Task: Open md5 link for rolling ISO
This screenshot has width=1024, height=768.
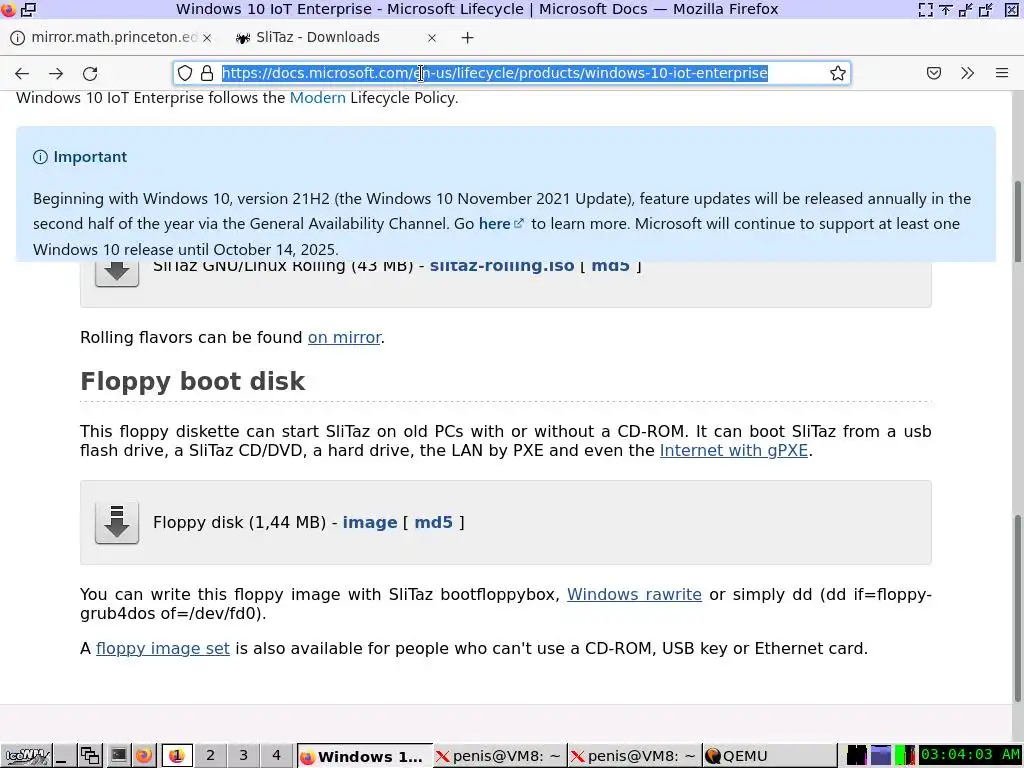Action: 610,266
